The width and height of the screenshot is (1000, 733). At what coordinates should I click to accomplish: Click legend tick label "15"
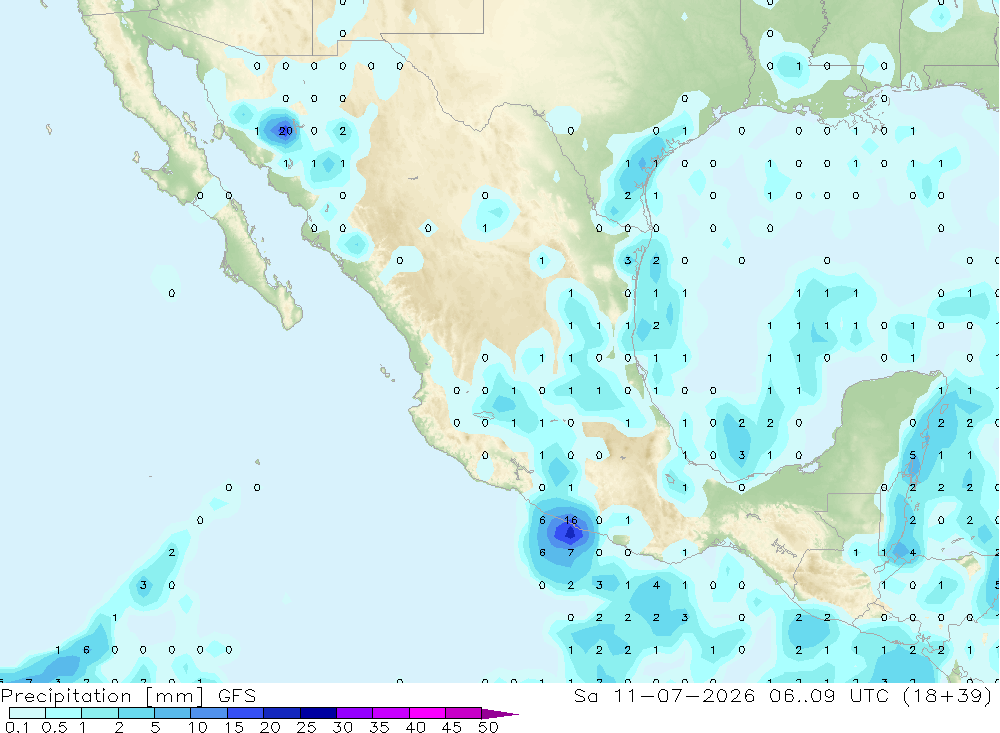(234, 727)
